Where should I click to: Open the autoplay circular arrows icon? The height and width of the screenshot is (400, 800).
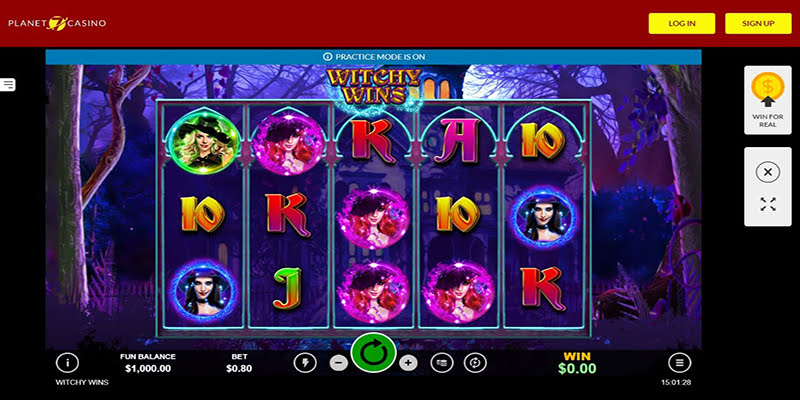[x=475, y=363]
